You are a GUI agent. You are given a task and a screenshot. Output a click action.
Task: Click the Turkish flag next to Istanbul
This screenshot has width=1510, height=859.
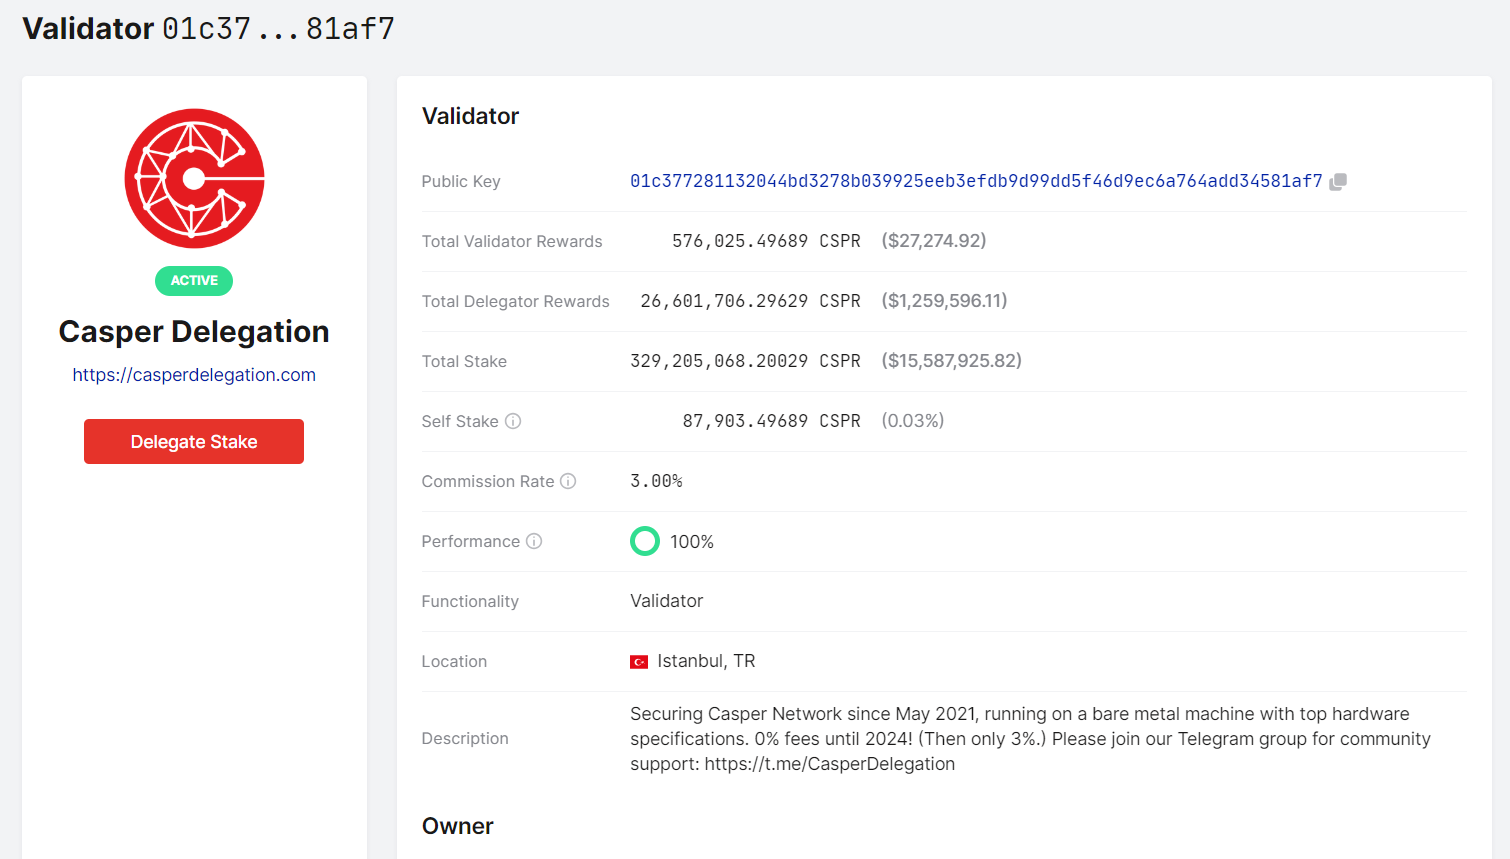pos(639,660)
